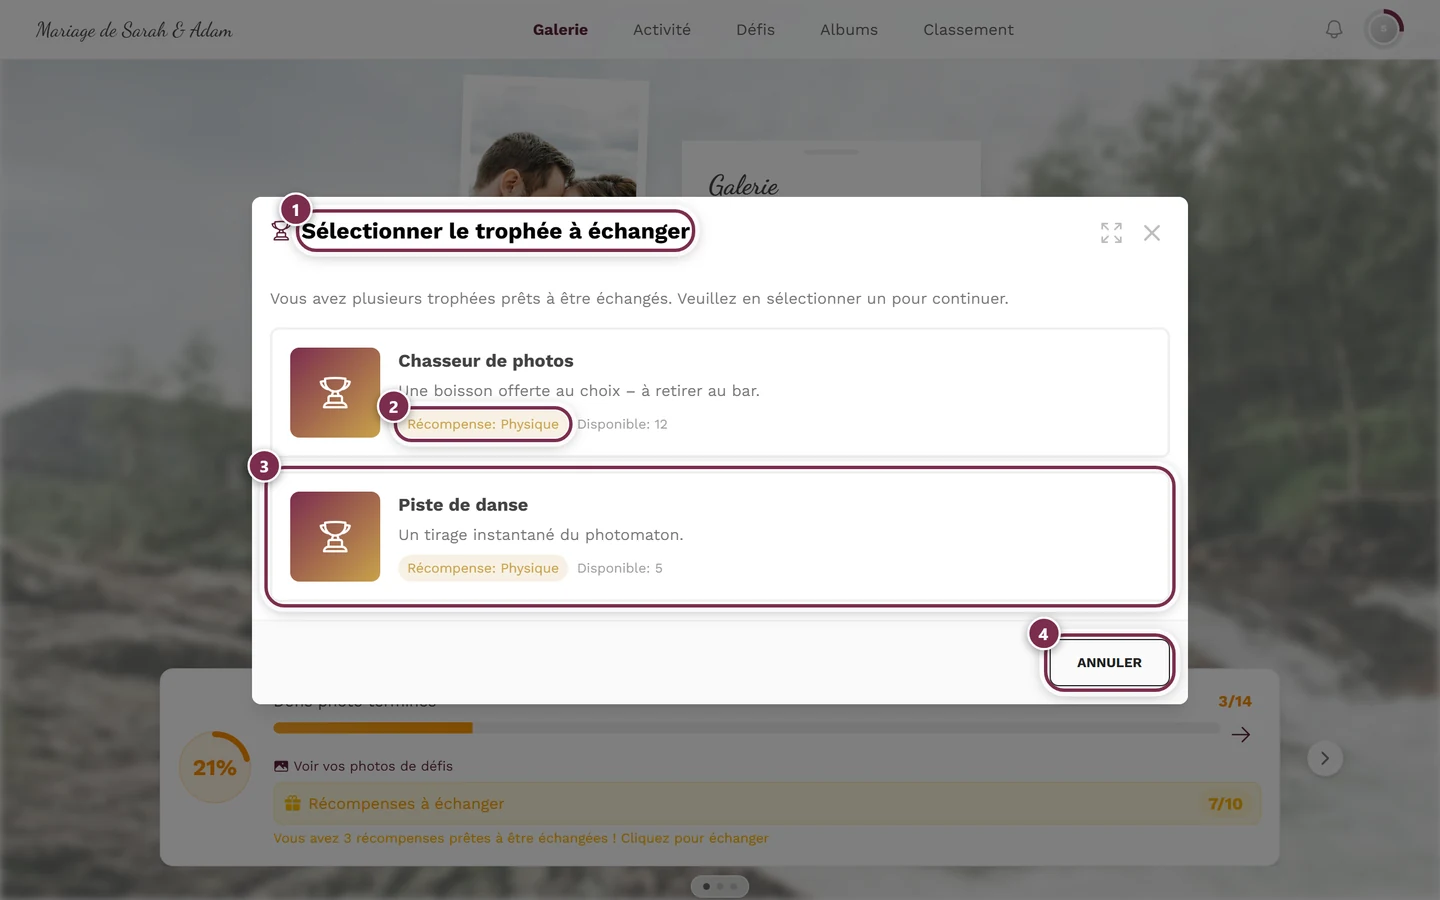Click the Récompense: Physique badge of Chasseur de photos
The image size is (1440, 900).
(x=483, y=424)
